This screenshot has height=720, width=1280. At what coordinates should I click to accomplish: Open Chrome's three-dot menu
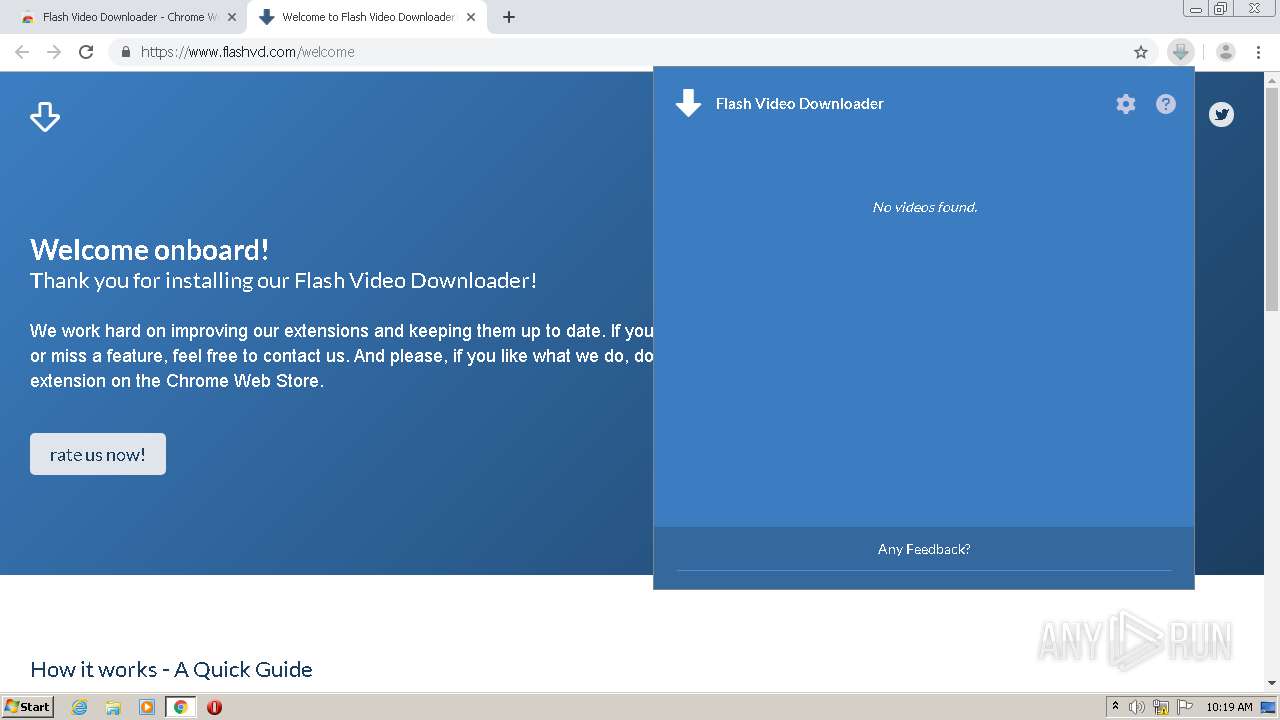coord(1258,52)
